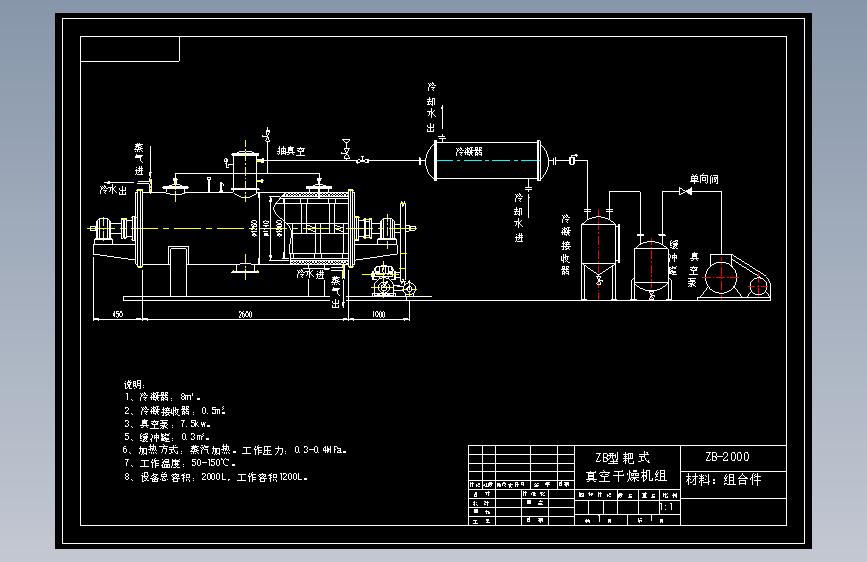
Task: Click the 单向阀 label near the check valve
Action: [x=704, y=179]
